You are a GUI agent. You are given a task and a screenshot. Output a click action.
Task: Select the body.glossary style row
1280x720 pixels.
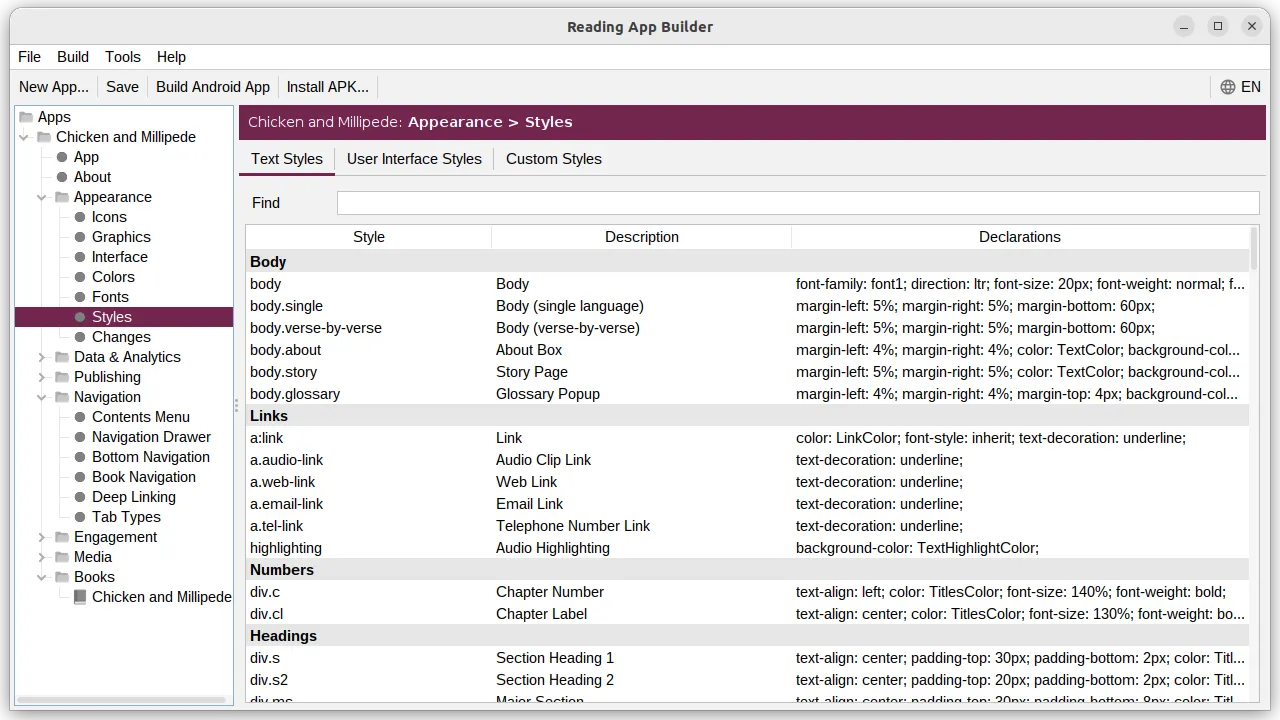pyautogui.click(x=747, y=394)
